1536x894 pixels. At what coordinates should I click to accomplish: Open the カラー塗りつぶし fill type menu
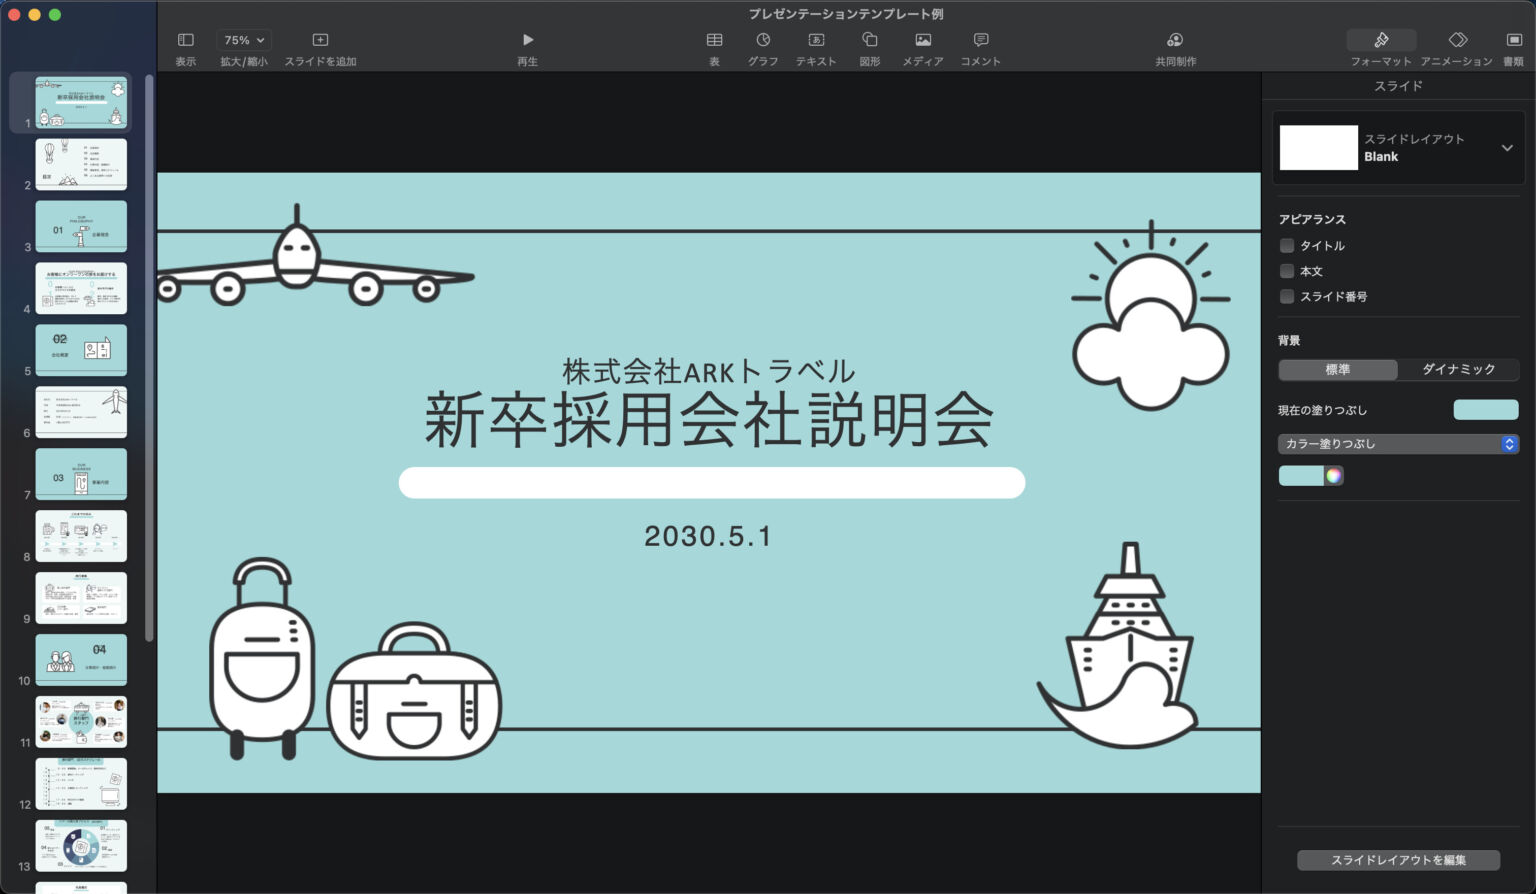[1397, 444]
